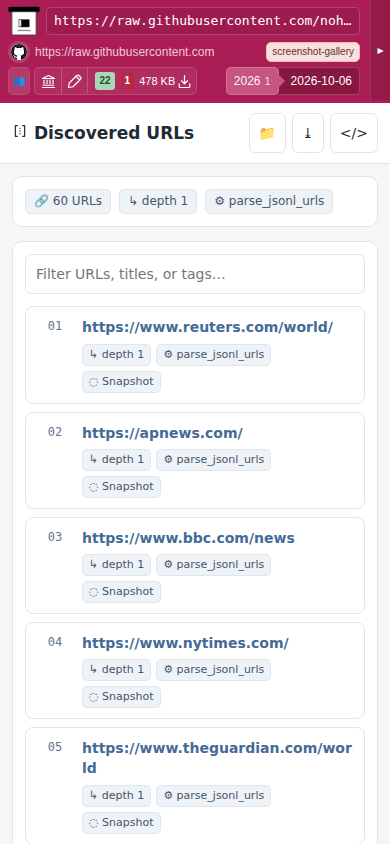Screen dimensions: 390x844
Task: Click the screenshot-gallery tag
Action: click(x=313, y=52)
